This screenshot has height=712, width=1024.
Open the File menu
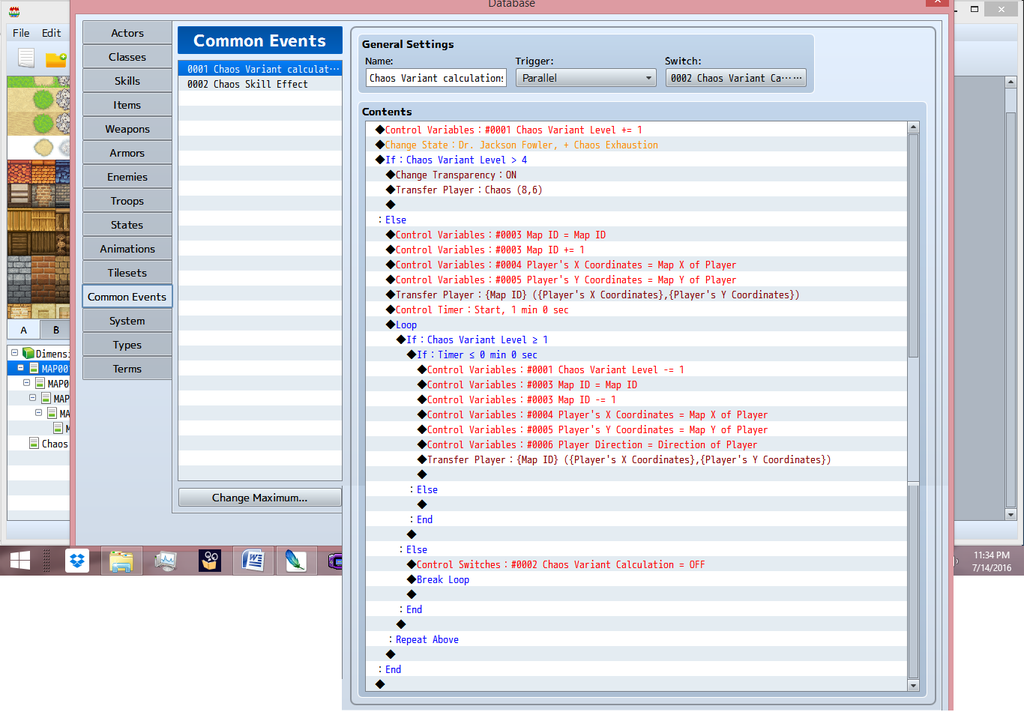pyautogui.click(x=21, y=33)
